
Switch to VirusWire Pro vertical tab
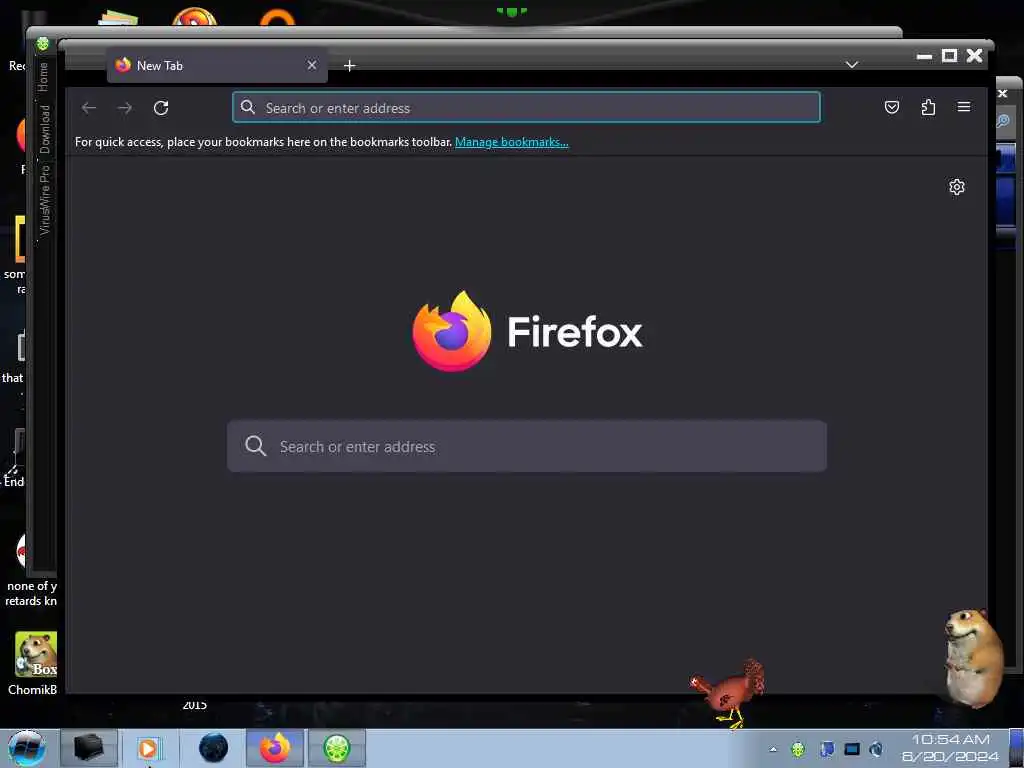tap(44, 200)
